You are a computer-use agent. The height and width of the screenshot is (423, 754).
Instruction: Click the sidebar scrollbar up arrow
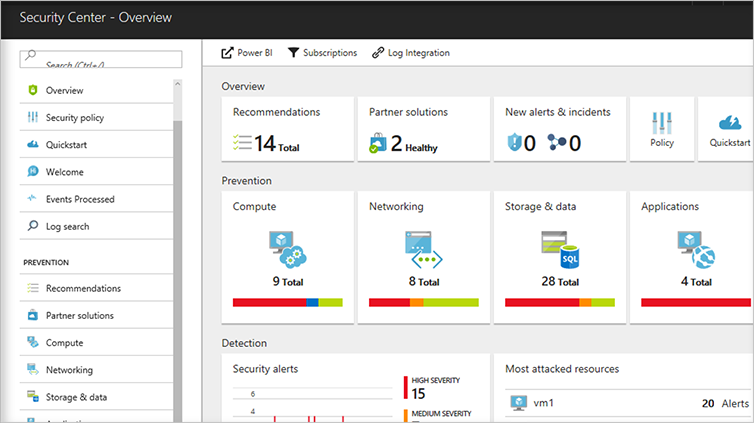coord(177,84)
